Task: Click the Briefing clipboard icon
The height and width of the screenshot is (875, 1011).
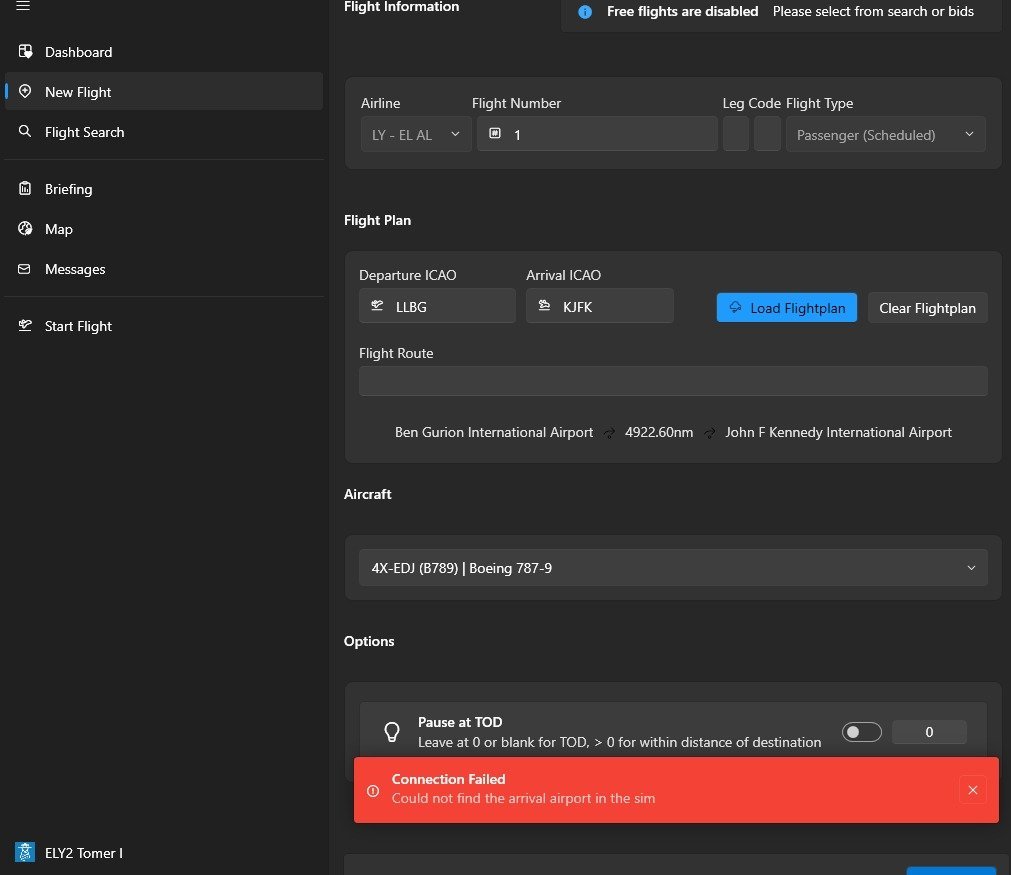Action: (26, 189)
